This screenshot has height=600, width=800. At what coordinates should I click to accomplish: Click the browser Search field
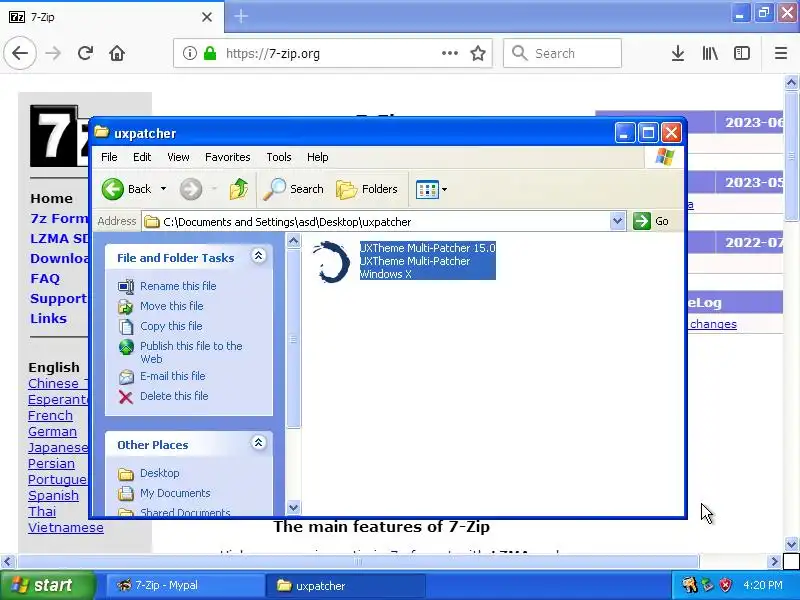click(x=562, y=53)
